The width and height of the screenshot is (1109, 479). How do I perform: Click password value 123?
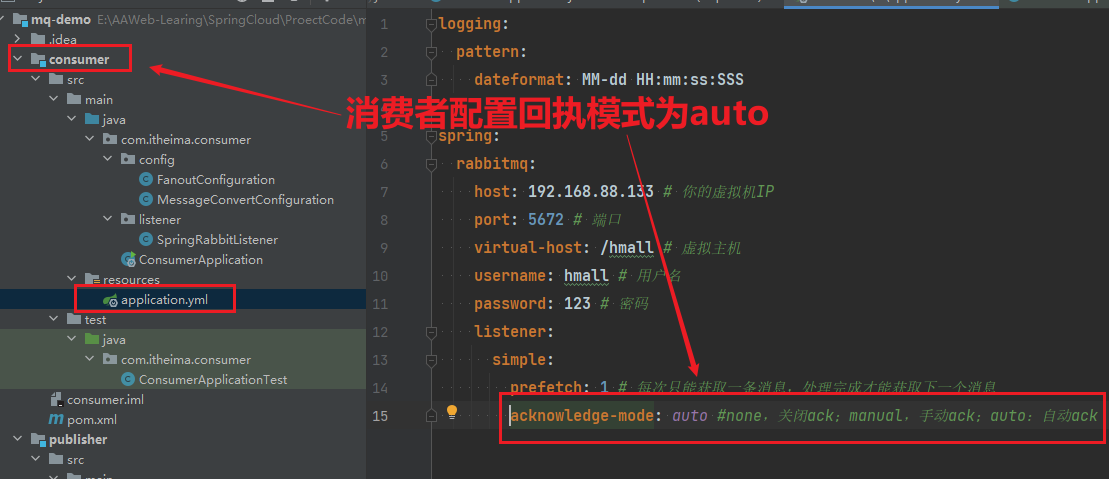click(576, 304)
